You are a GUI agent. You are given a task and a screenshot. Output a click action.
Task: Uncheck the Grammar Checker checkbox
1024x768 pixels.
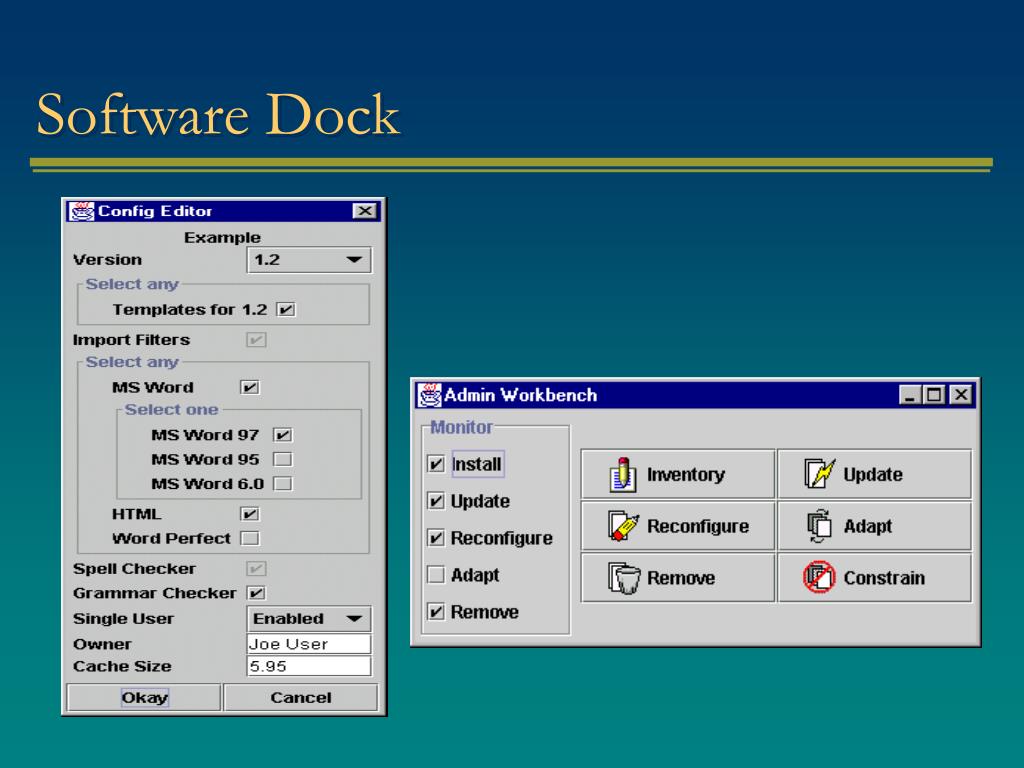coord(256,593)
